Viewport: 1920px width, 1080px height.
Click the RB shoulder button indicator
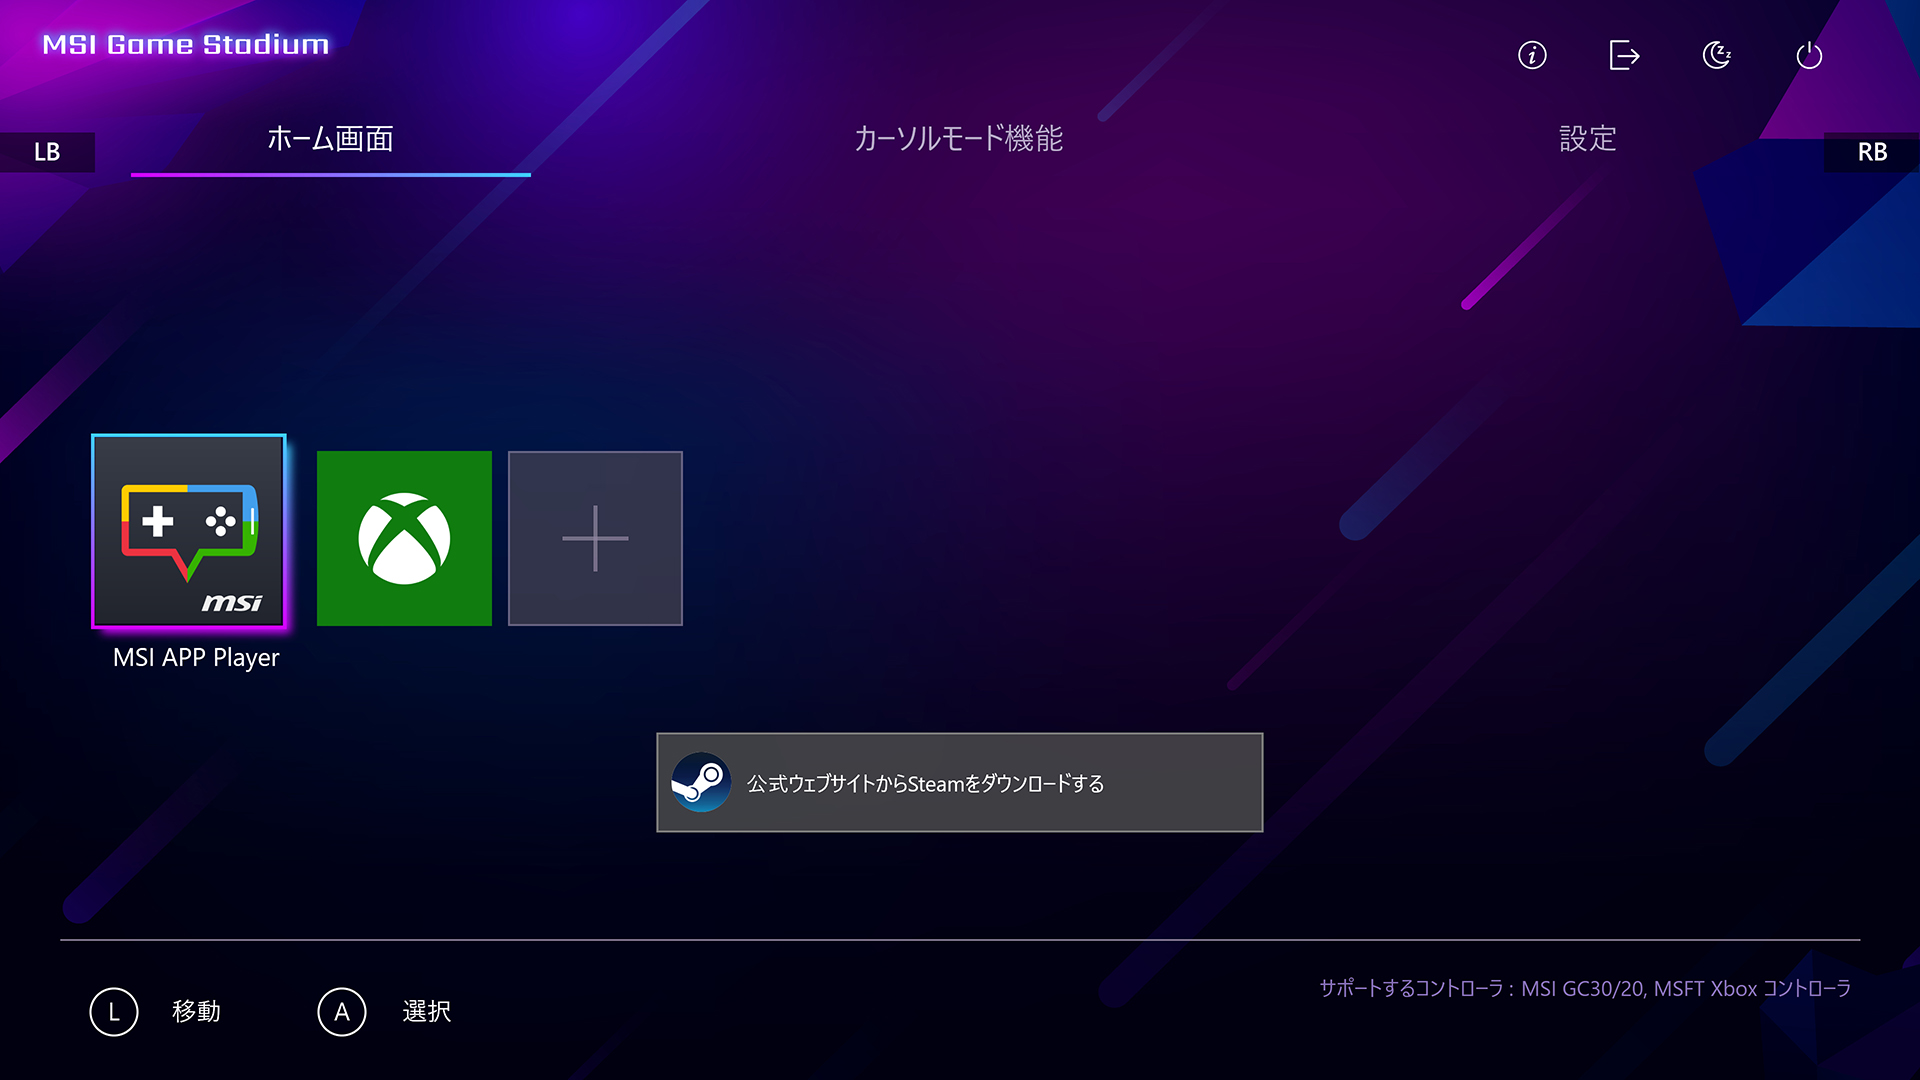1872,152
